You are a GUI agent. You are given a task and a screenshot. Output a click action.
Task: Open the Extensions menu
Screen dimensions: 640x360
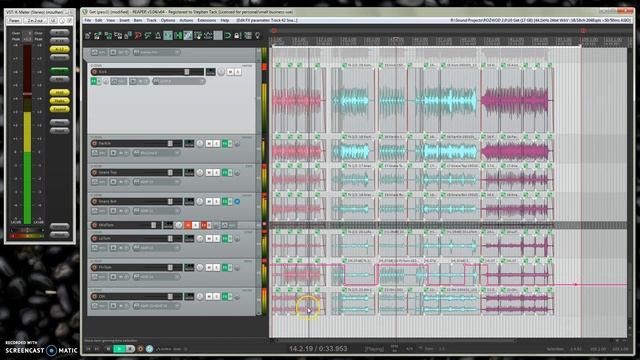pos(207,20)
